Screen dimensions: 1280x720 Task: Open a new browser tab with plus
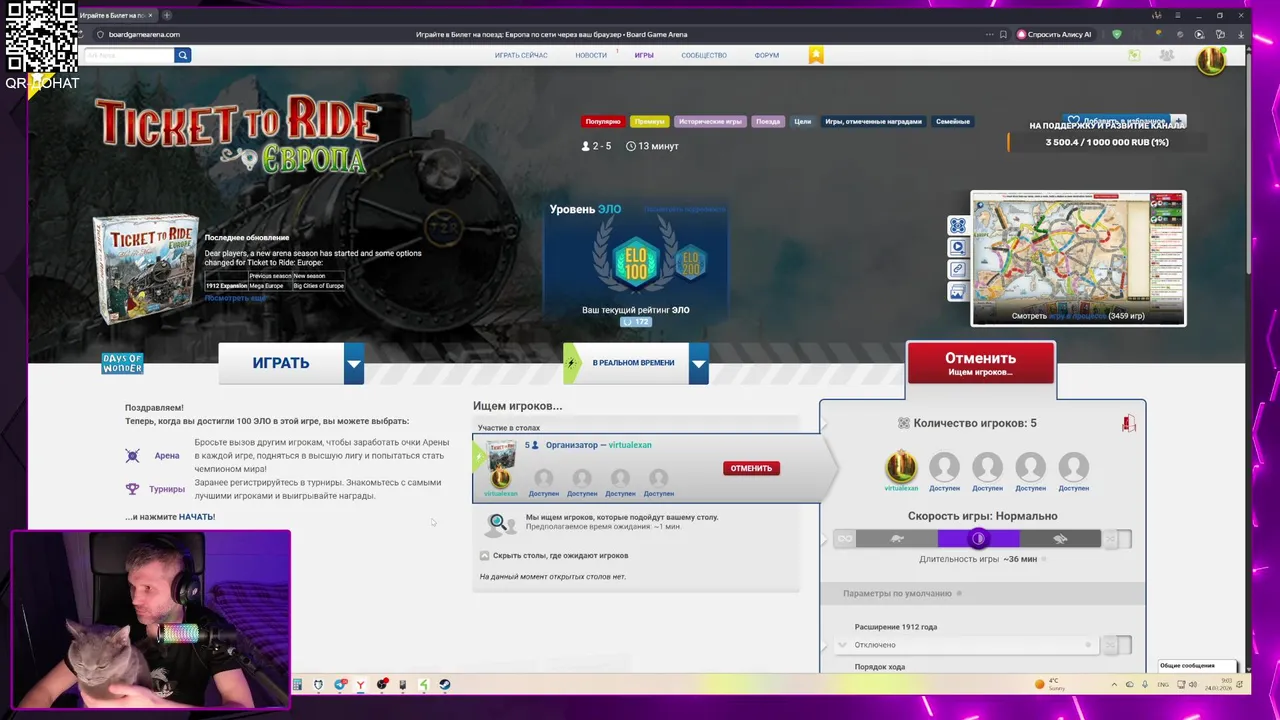(167, 15)
